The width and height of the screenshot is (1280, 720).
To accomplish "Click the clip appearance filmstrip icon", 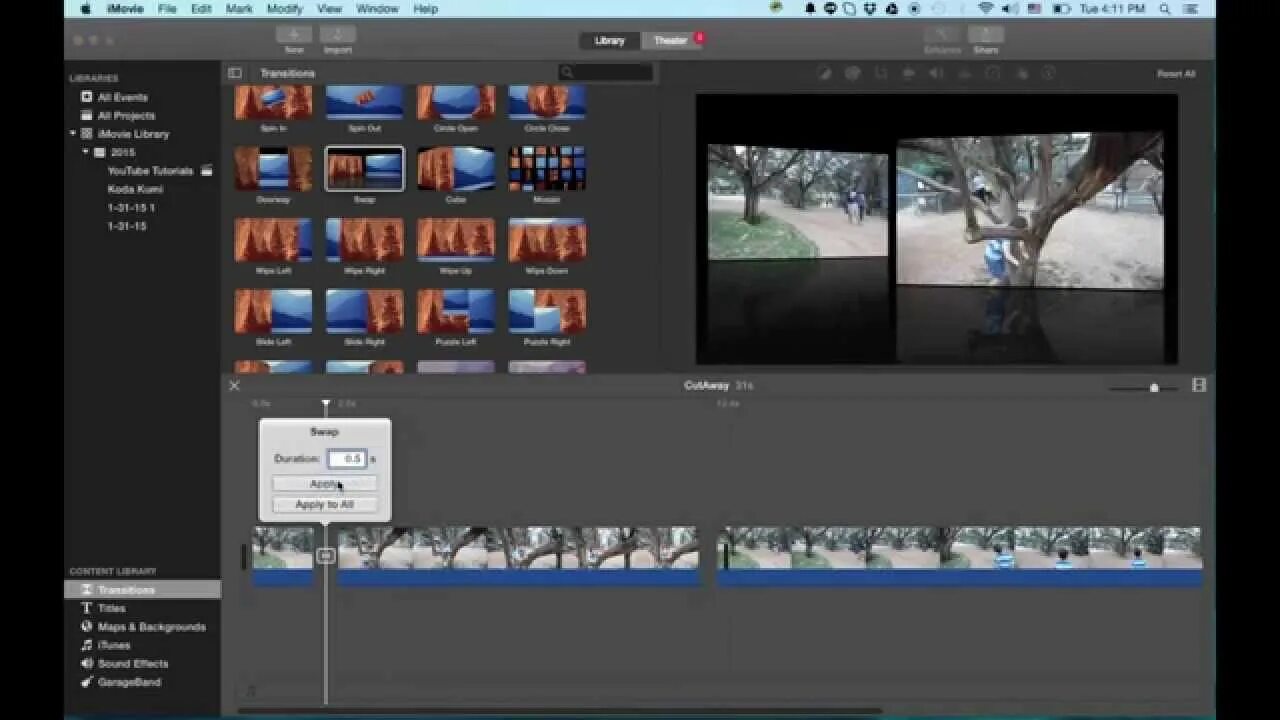I will [x=1199, y=385].
